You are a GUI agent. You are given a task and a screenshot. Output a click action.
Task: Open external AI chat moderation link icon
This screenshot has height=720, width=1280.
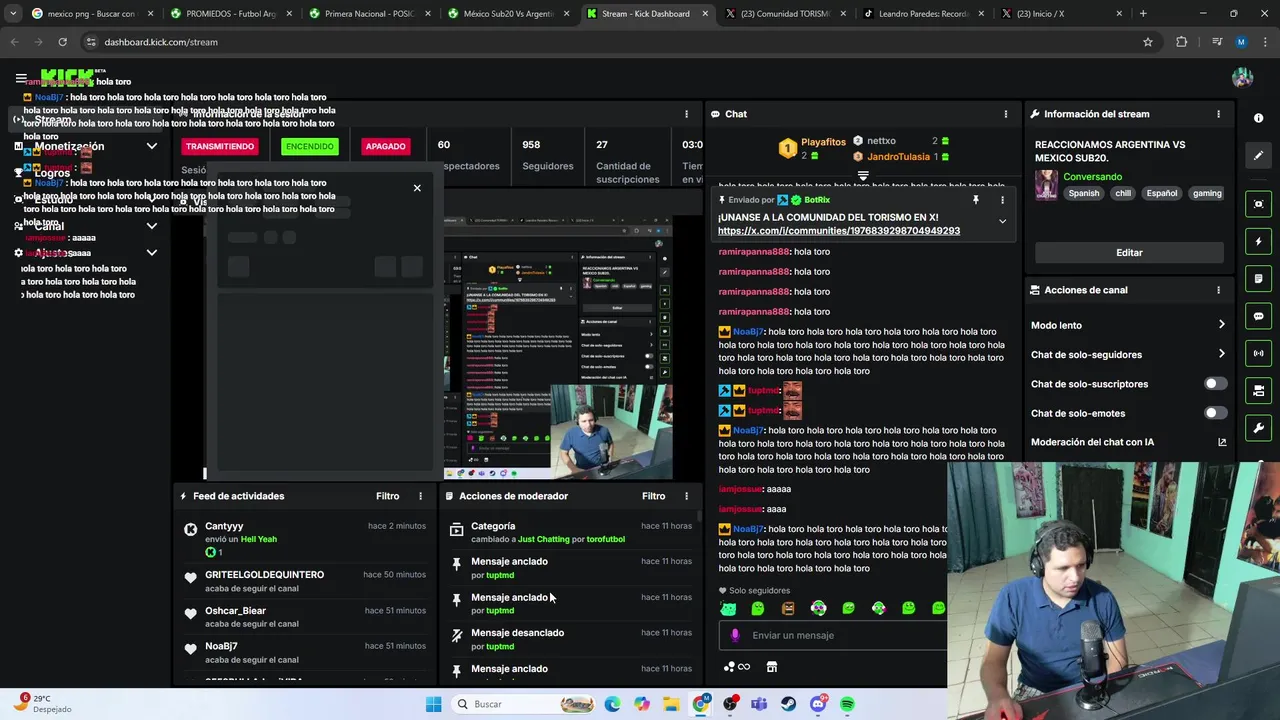1222,442
